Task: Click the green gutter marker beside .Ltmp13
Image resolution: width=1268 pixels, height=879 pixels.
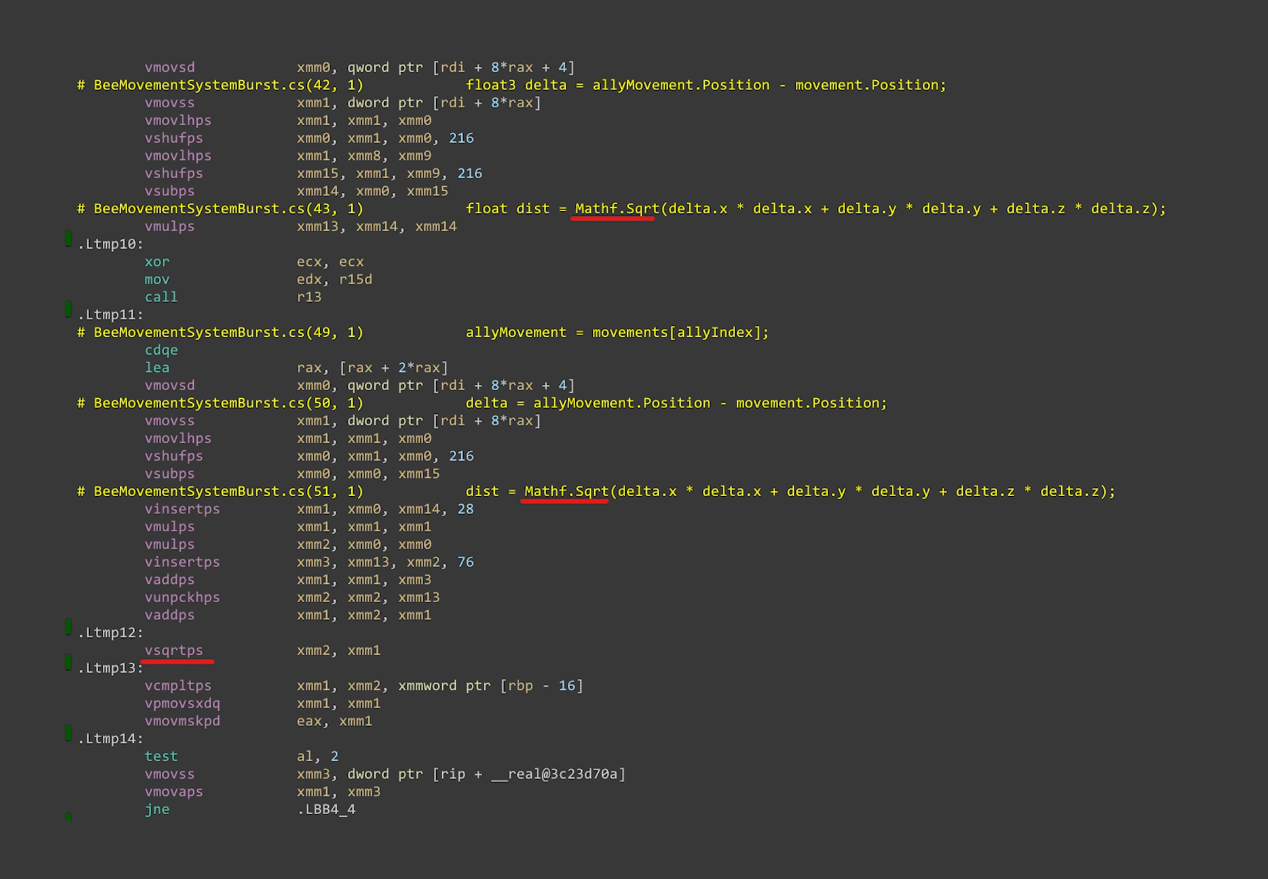Action: [68, 662]
